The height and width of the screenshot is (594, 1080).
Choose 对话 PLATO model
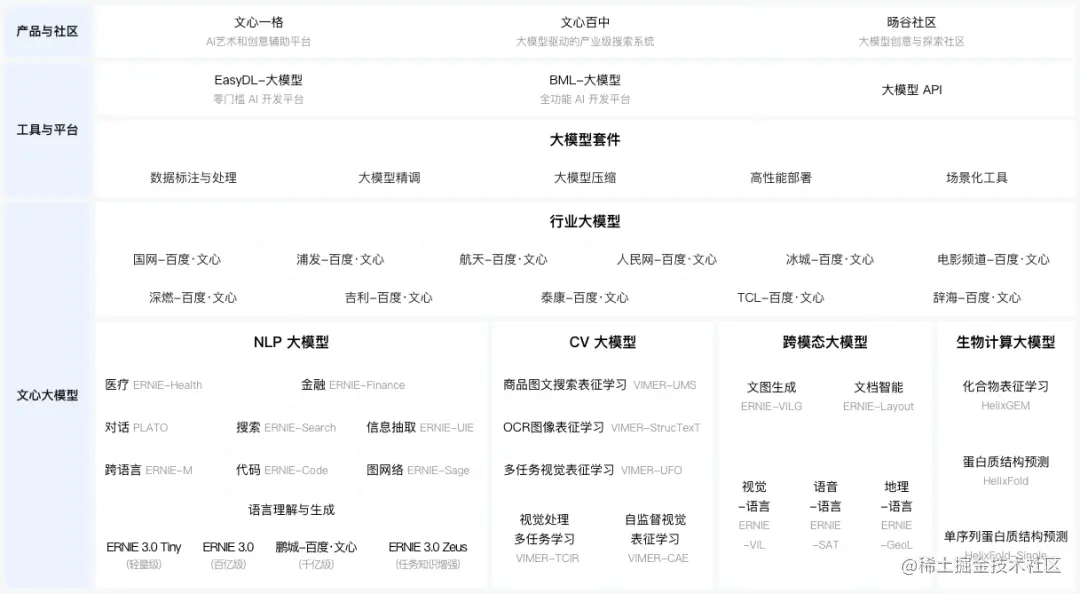(x=136, y=427)
